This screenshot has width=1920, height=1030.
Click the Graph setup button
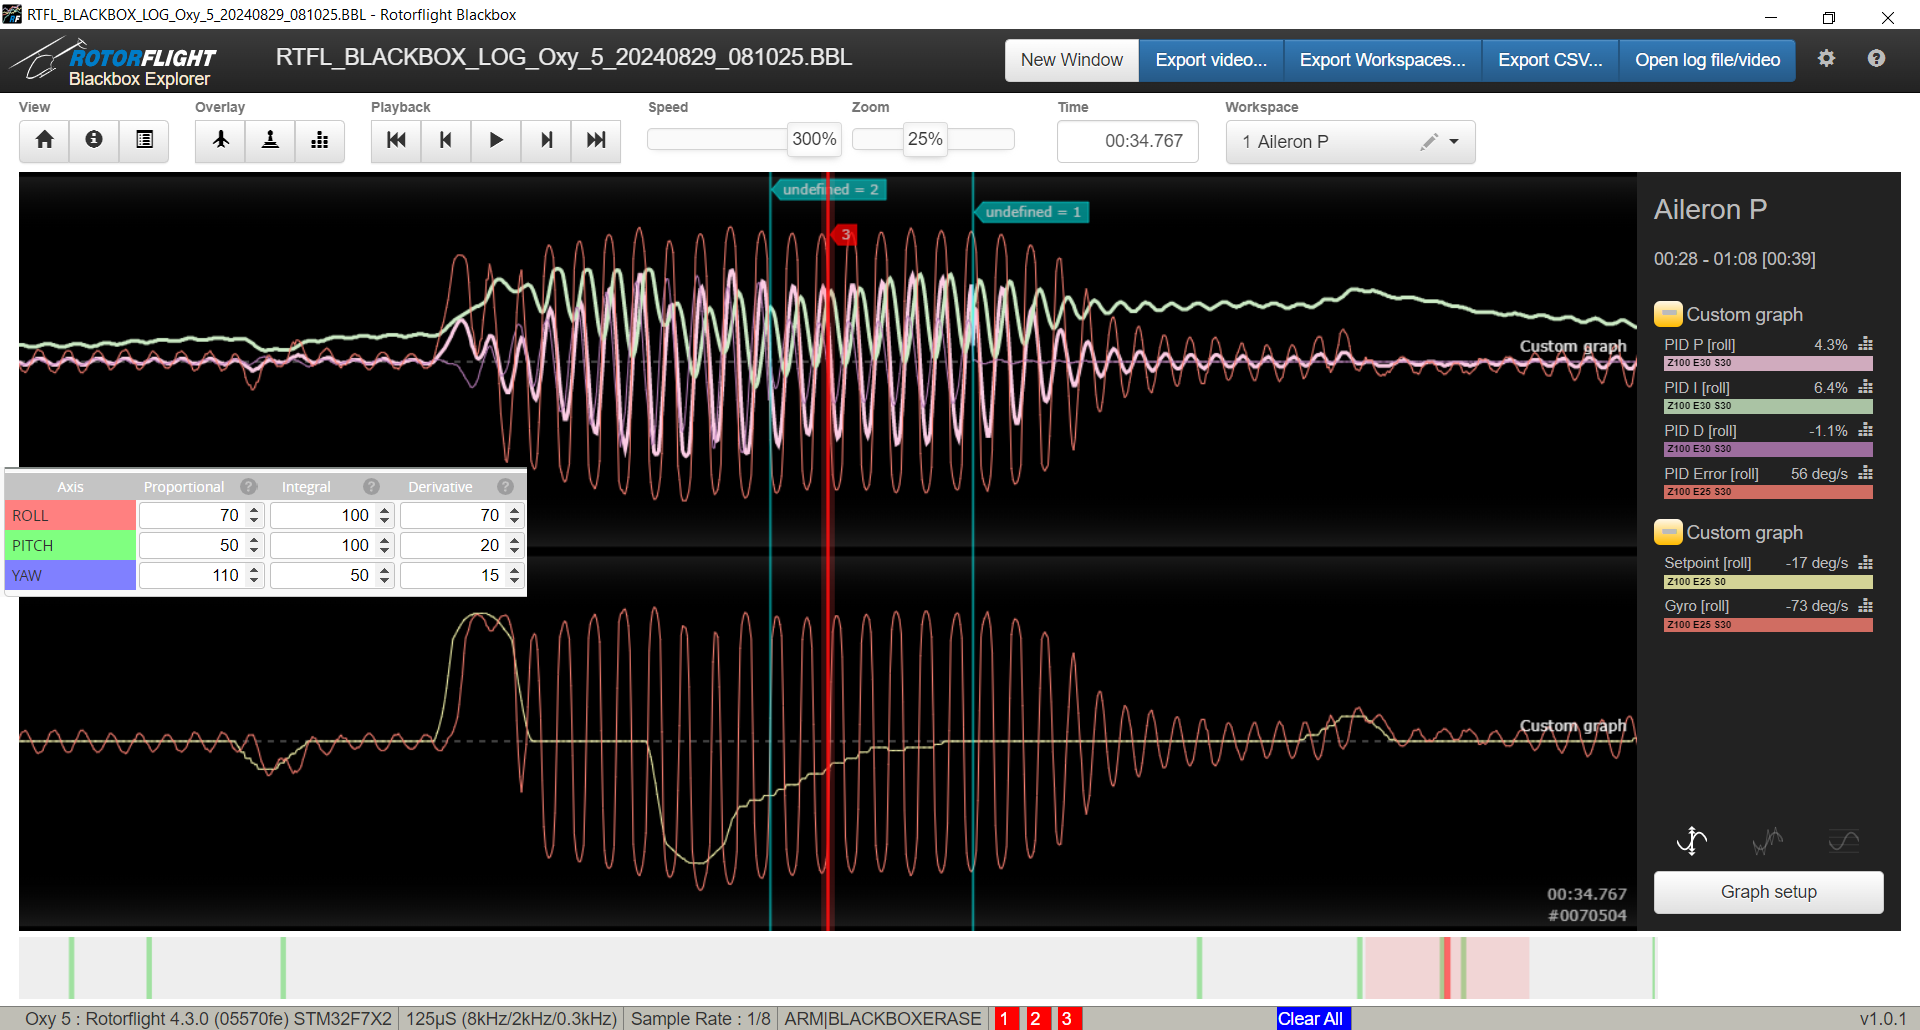(x=1767, y=892)
